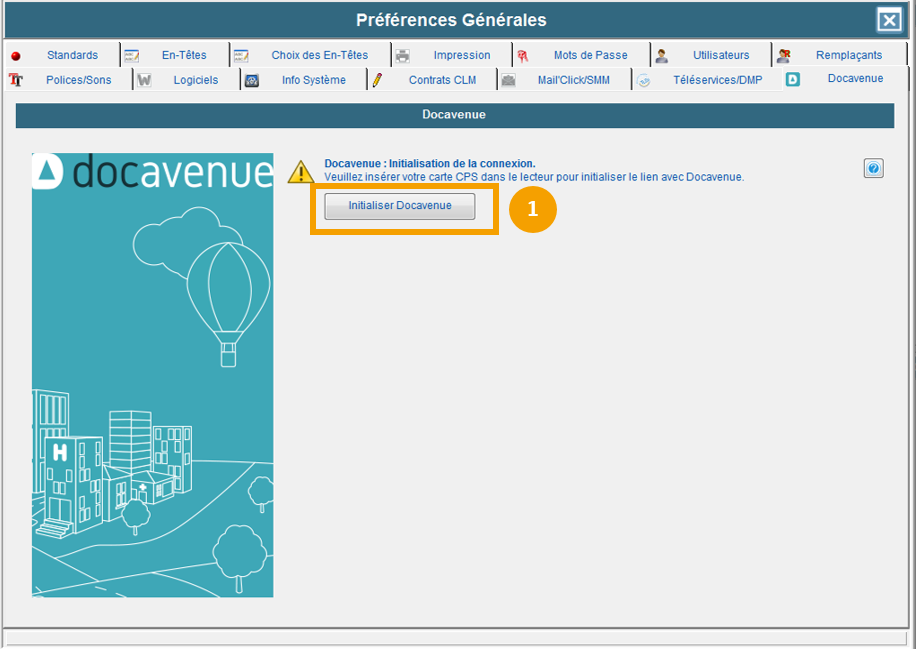Select the Choix des En-Têtes tab
Image resolution: width=916 pixels, height=649 pixels.
click(319, 55)
